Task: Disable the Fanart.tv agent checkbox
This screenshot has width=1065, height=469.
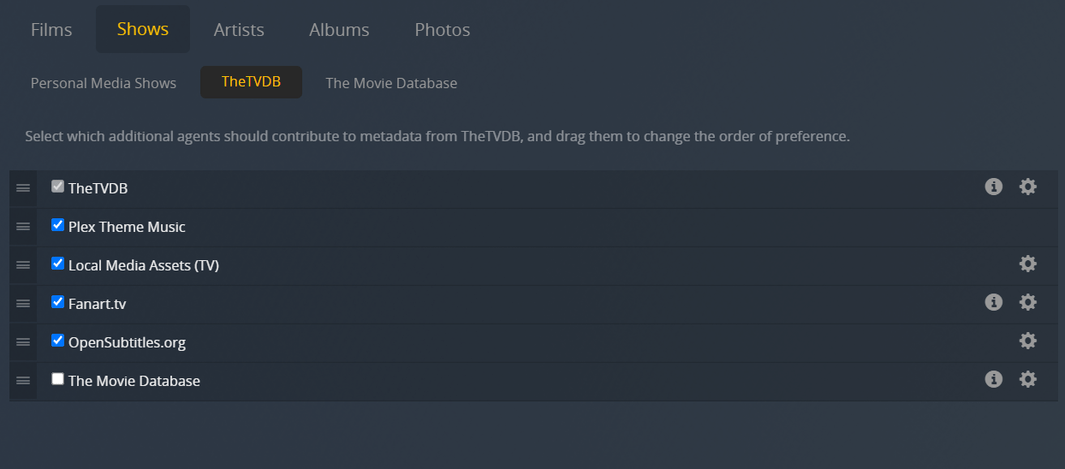Action: point(58,302)
